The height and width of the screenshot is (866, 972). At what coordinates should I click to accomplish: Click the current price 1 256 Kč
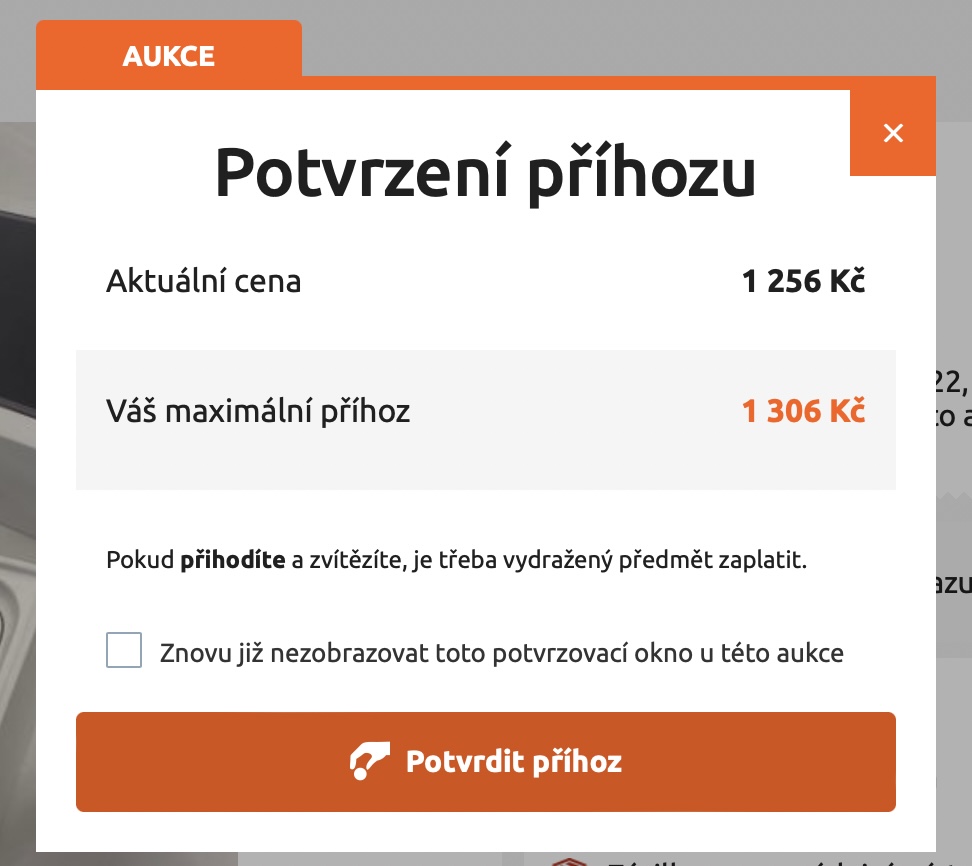(x=803, y=281)
